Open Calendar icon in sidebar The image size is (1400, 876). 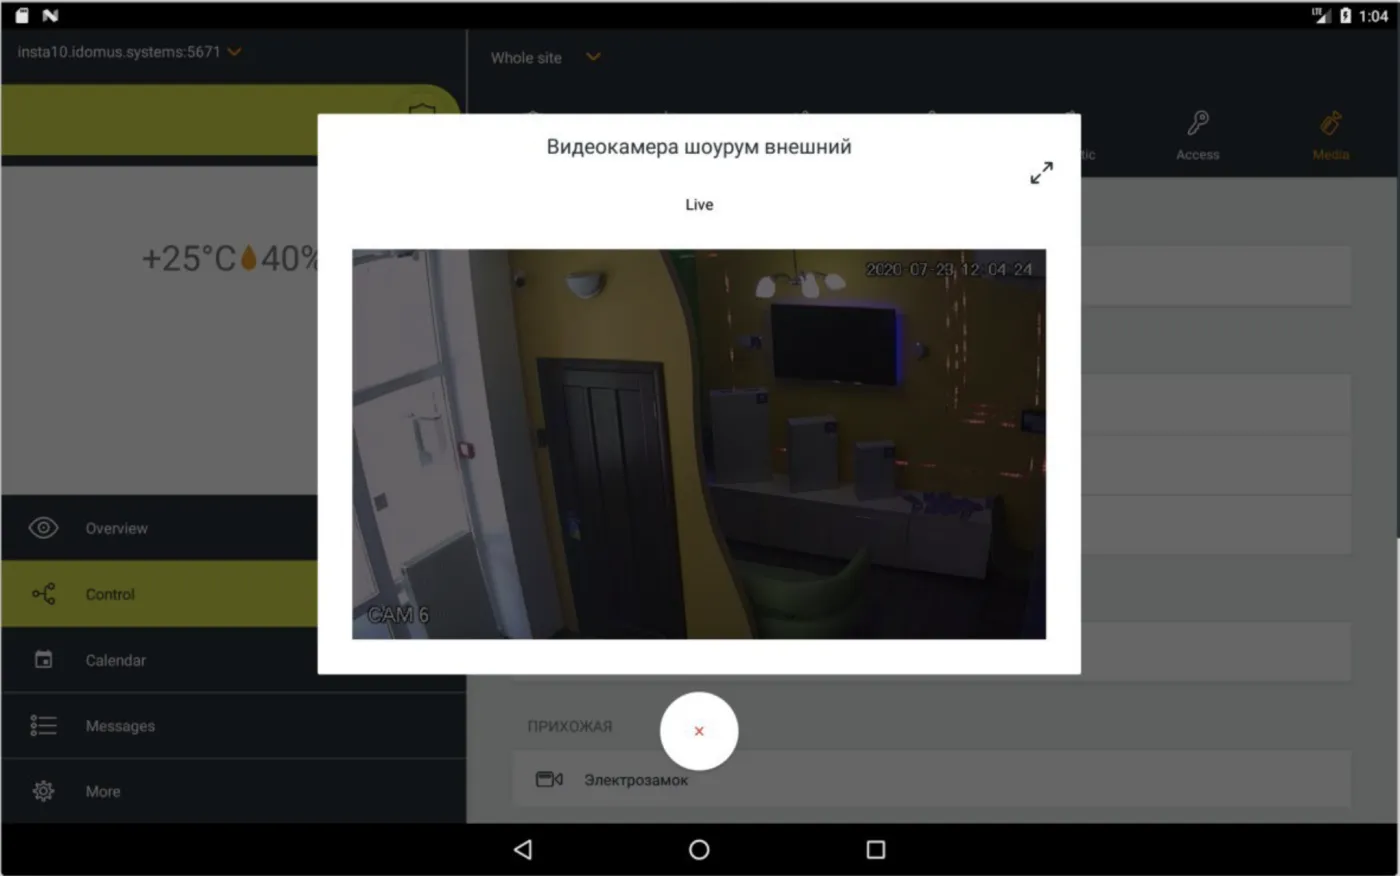pos(43,660)
